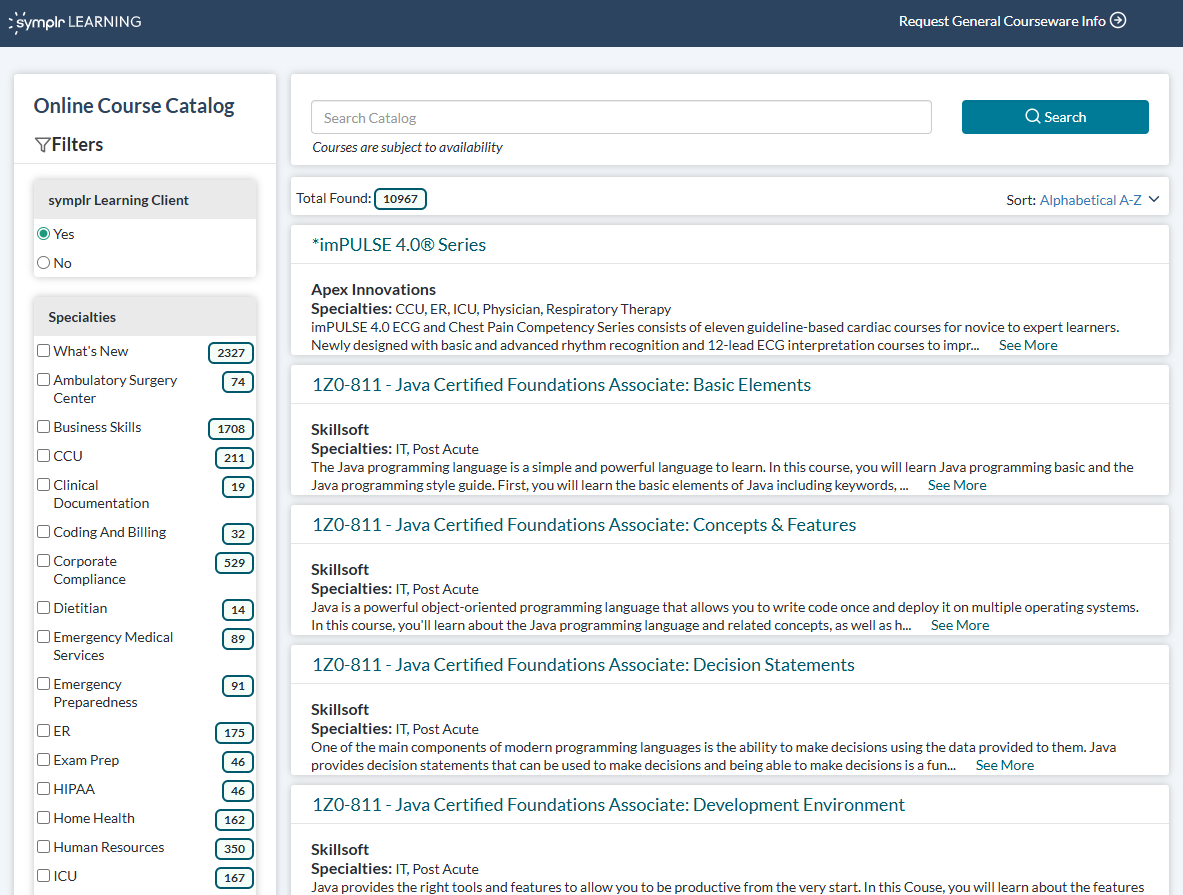Check the ER specialty filter
Viewport: 1183px width, 895px height.
tap(44, 730)
